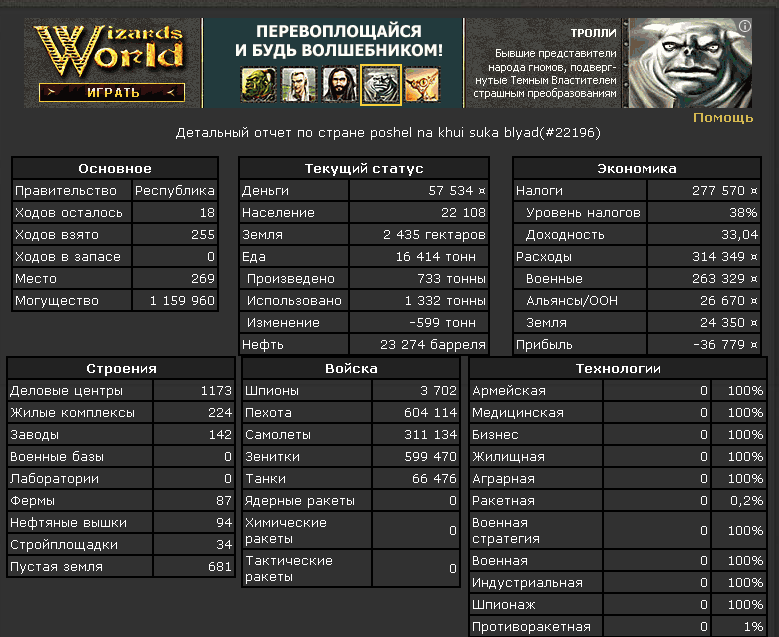This screenshot has height=637, width=779.
Task: Click Произведено value 733 тонны
Action: pyautogui.click(x=451, y=278)
